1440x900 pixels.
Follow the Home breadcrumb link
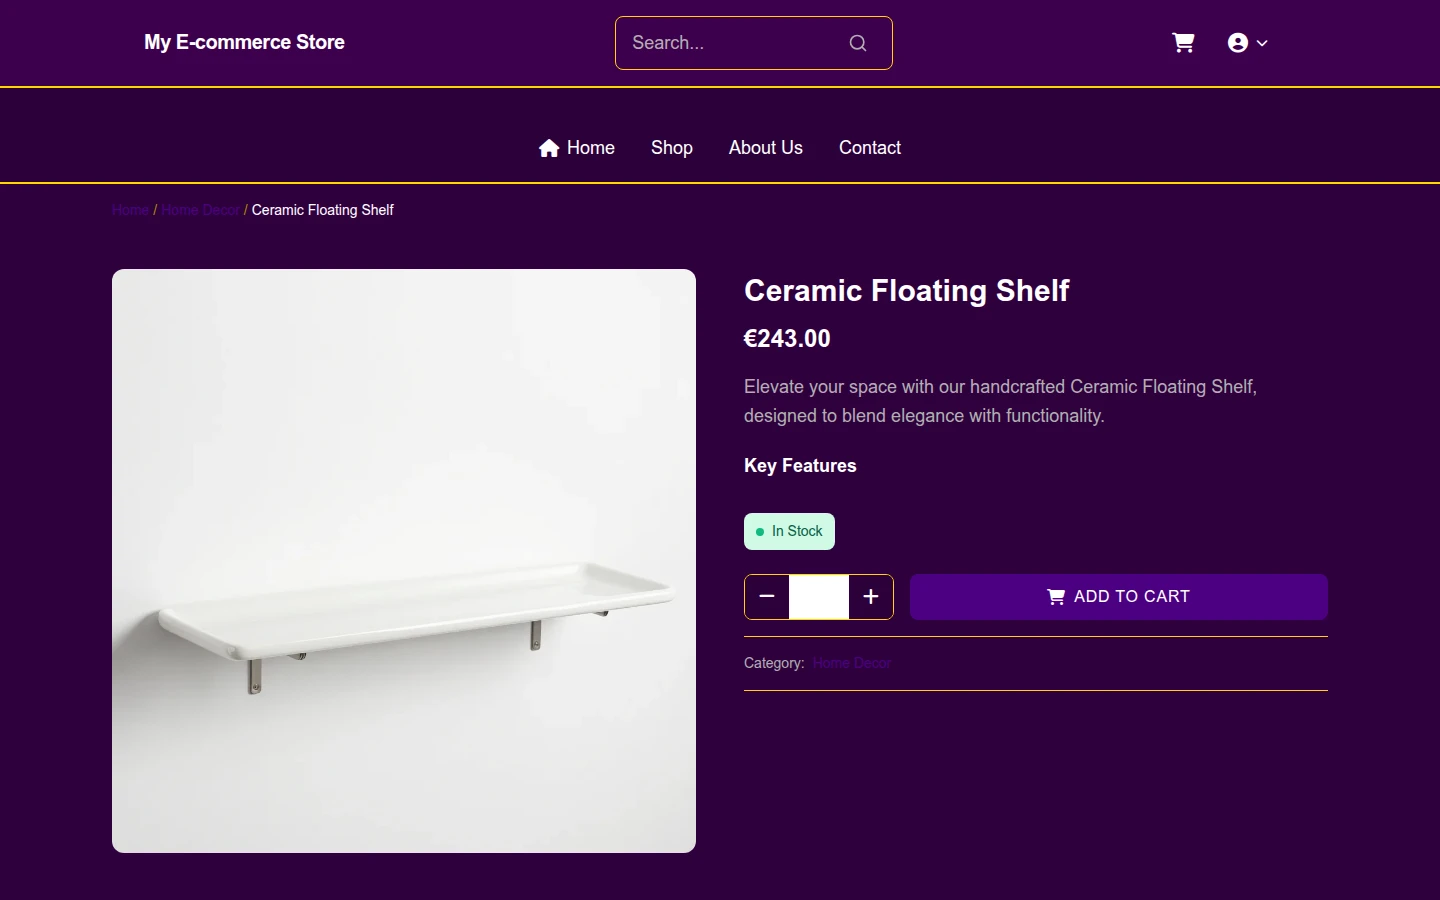coord(131,210)
